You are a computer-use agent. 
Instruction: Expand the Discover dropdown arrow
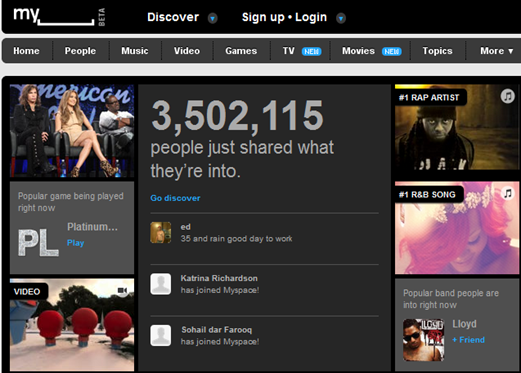coord(212,18)
